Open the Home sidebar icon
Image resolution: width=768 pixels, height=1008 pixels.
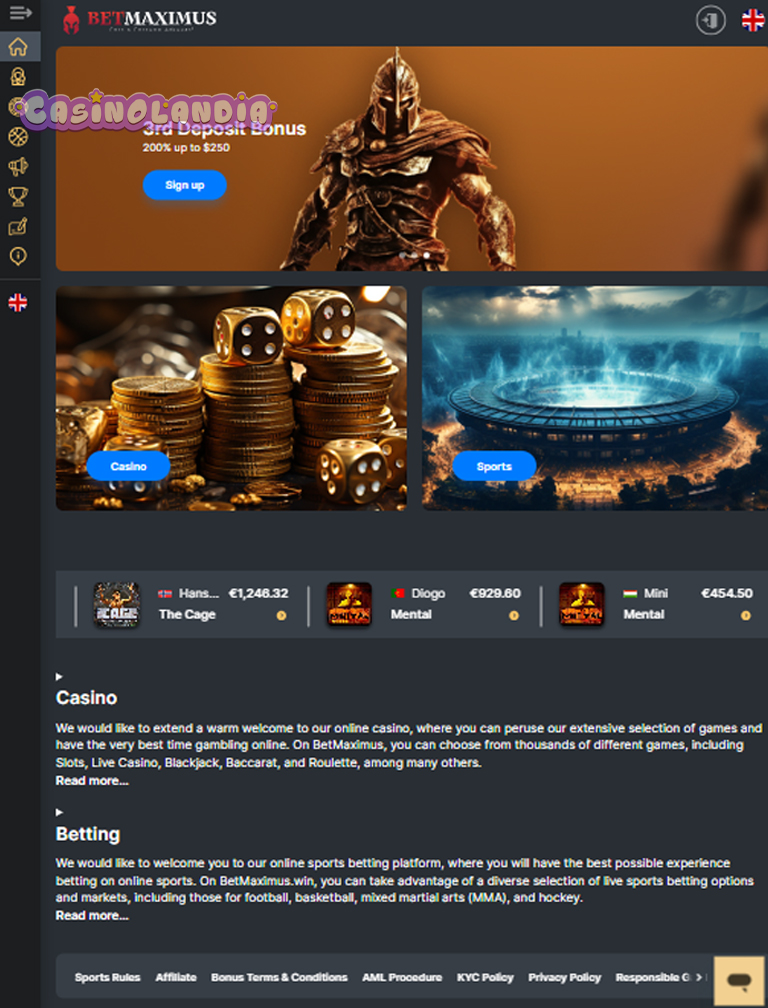(18, 47)
